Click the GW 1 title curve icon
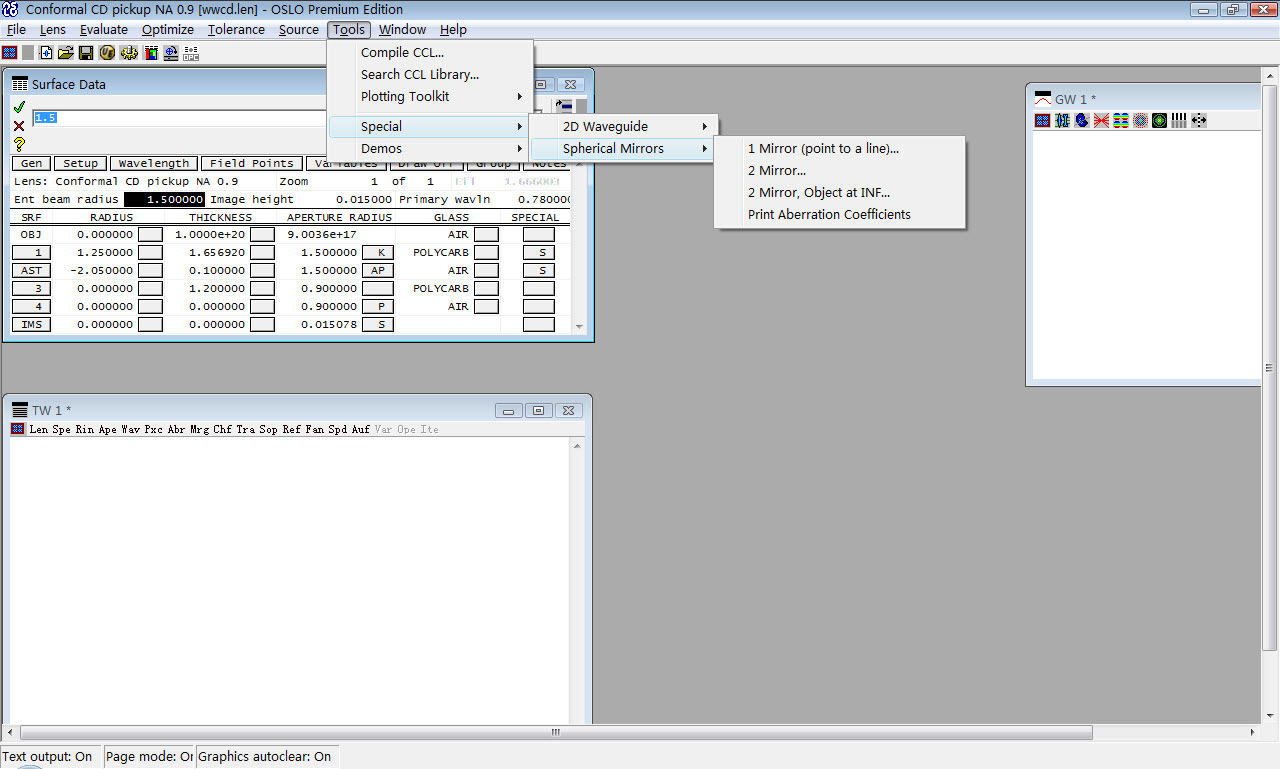The width and height of the screenshot is (1280, 769). [1043, 99]
